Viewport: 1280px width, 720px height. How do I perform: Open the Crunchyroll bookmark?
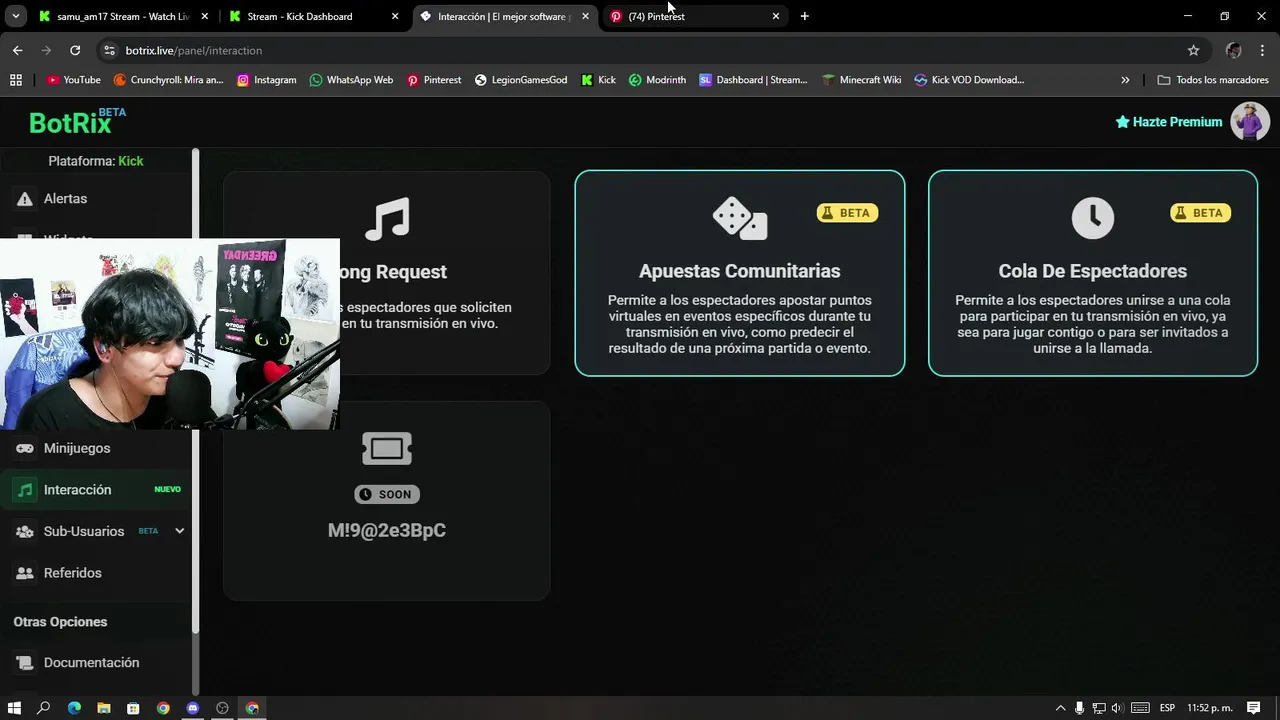tap(168, 80)
